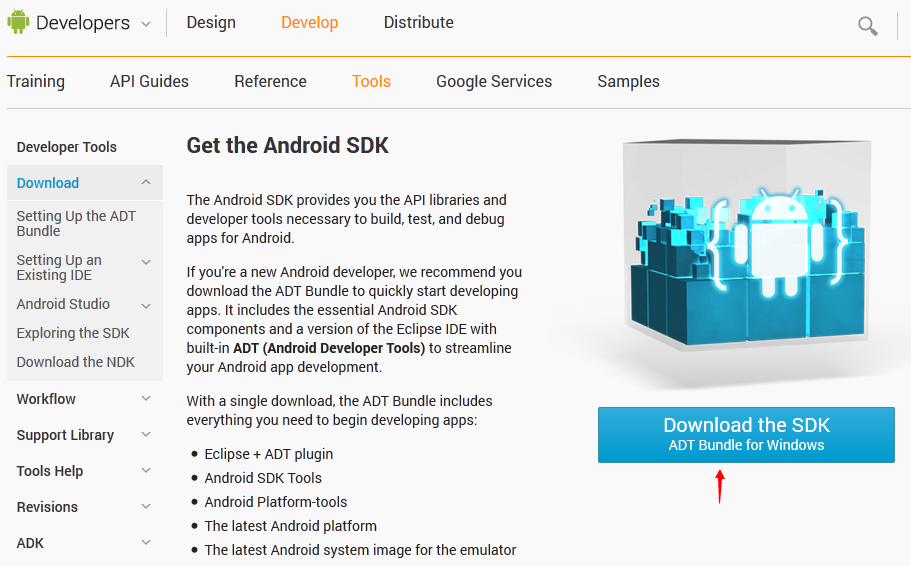Expand the Revisions chevron
Viewport: 911px width, 566px height.
coord(146,507)
